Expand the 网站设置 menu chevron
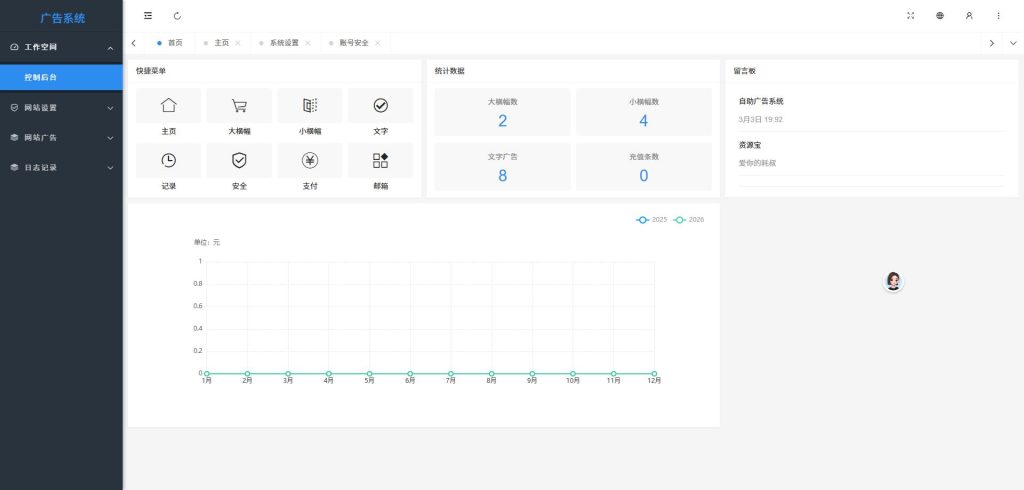Viewport: 1024px width, 490px height. [110, 108]
